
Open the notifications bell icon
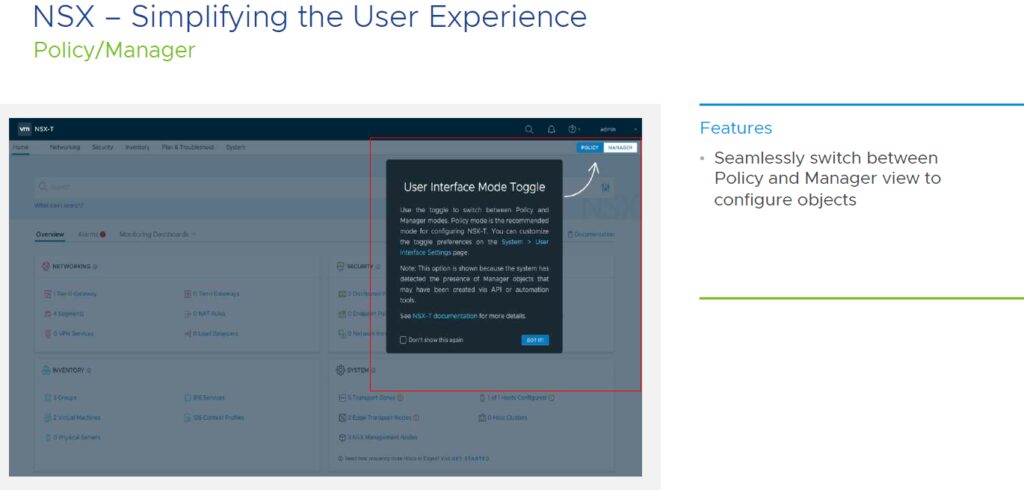(x=551, y=129)
